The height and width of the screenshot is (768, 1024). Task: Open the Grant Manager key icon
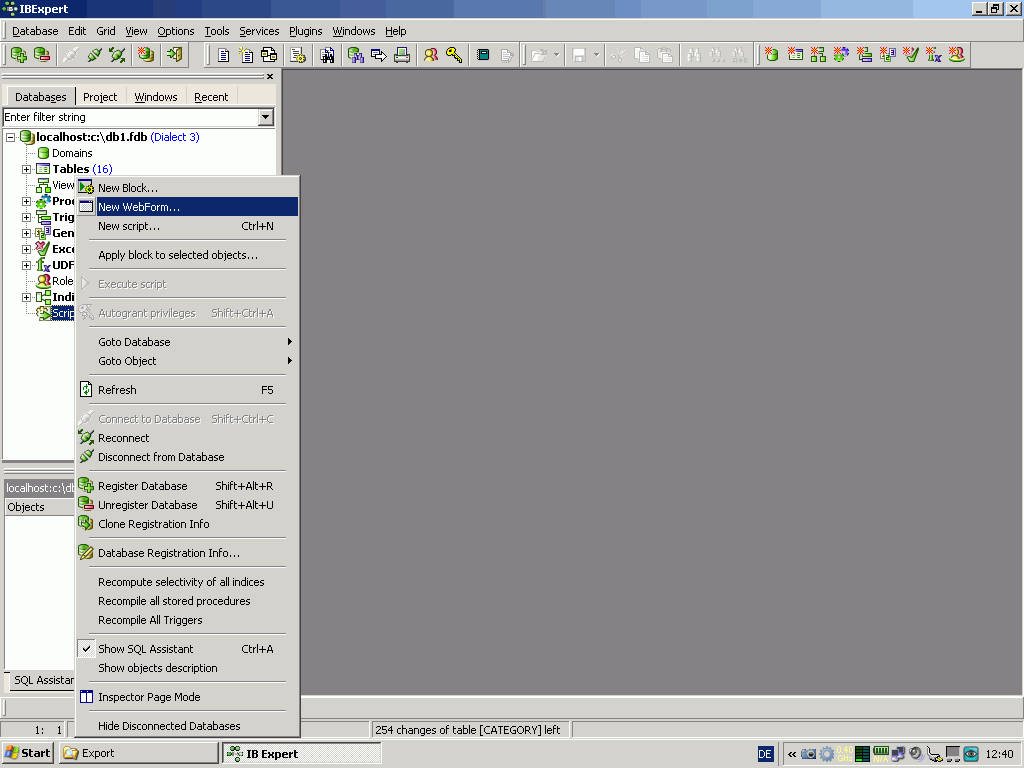pyautogui.click(x=455, y=55)
